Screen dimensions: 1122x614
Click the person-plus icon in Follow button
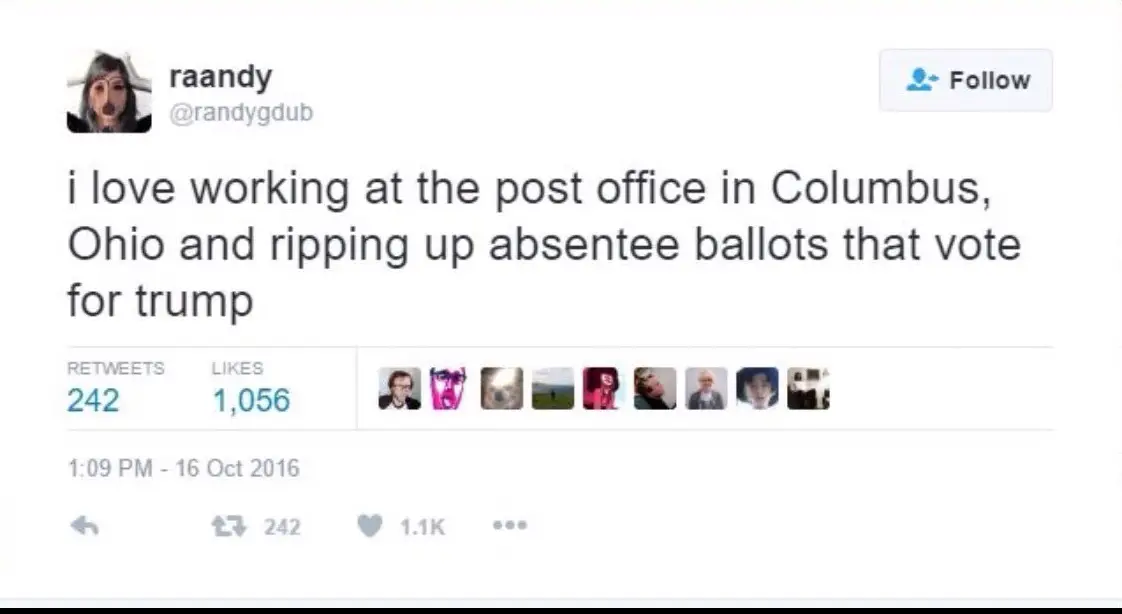pyautogui.click(x=922, y=79)
